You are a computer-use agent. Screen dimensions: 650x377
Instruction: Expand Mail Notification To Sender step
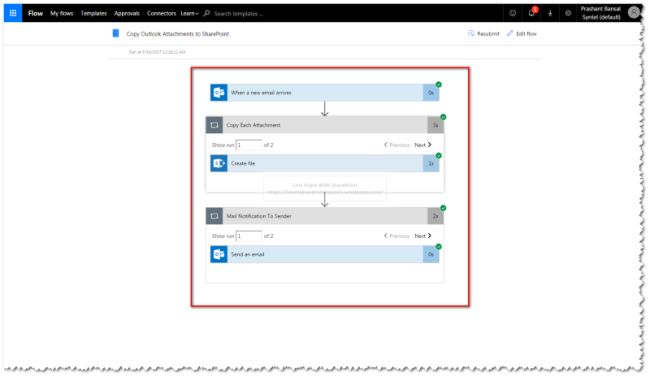[325, 216]
